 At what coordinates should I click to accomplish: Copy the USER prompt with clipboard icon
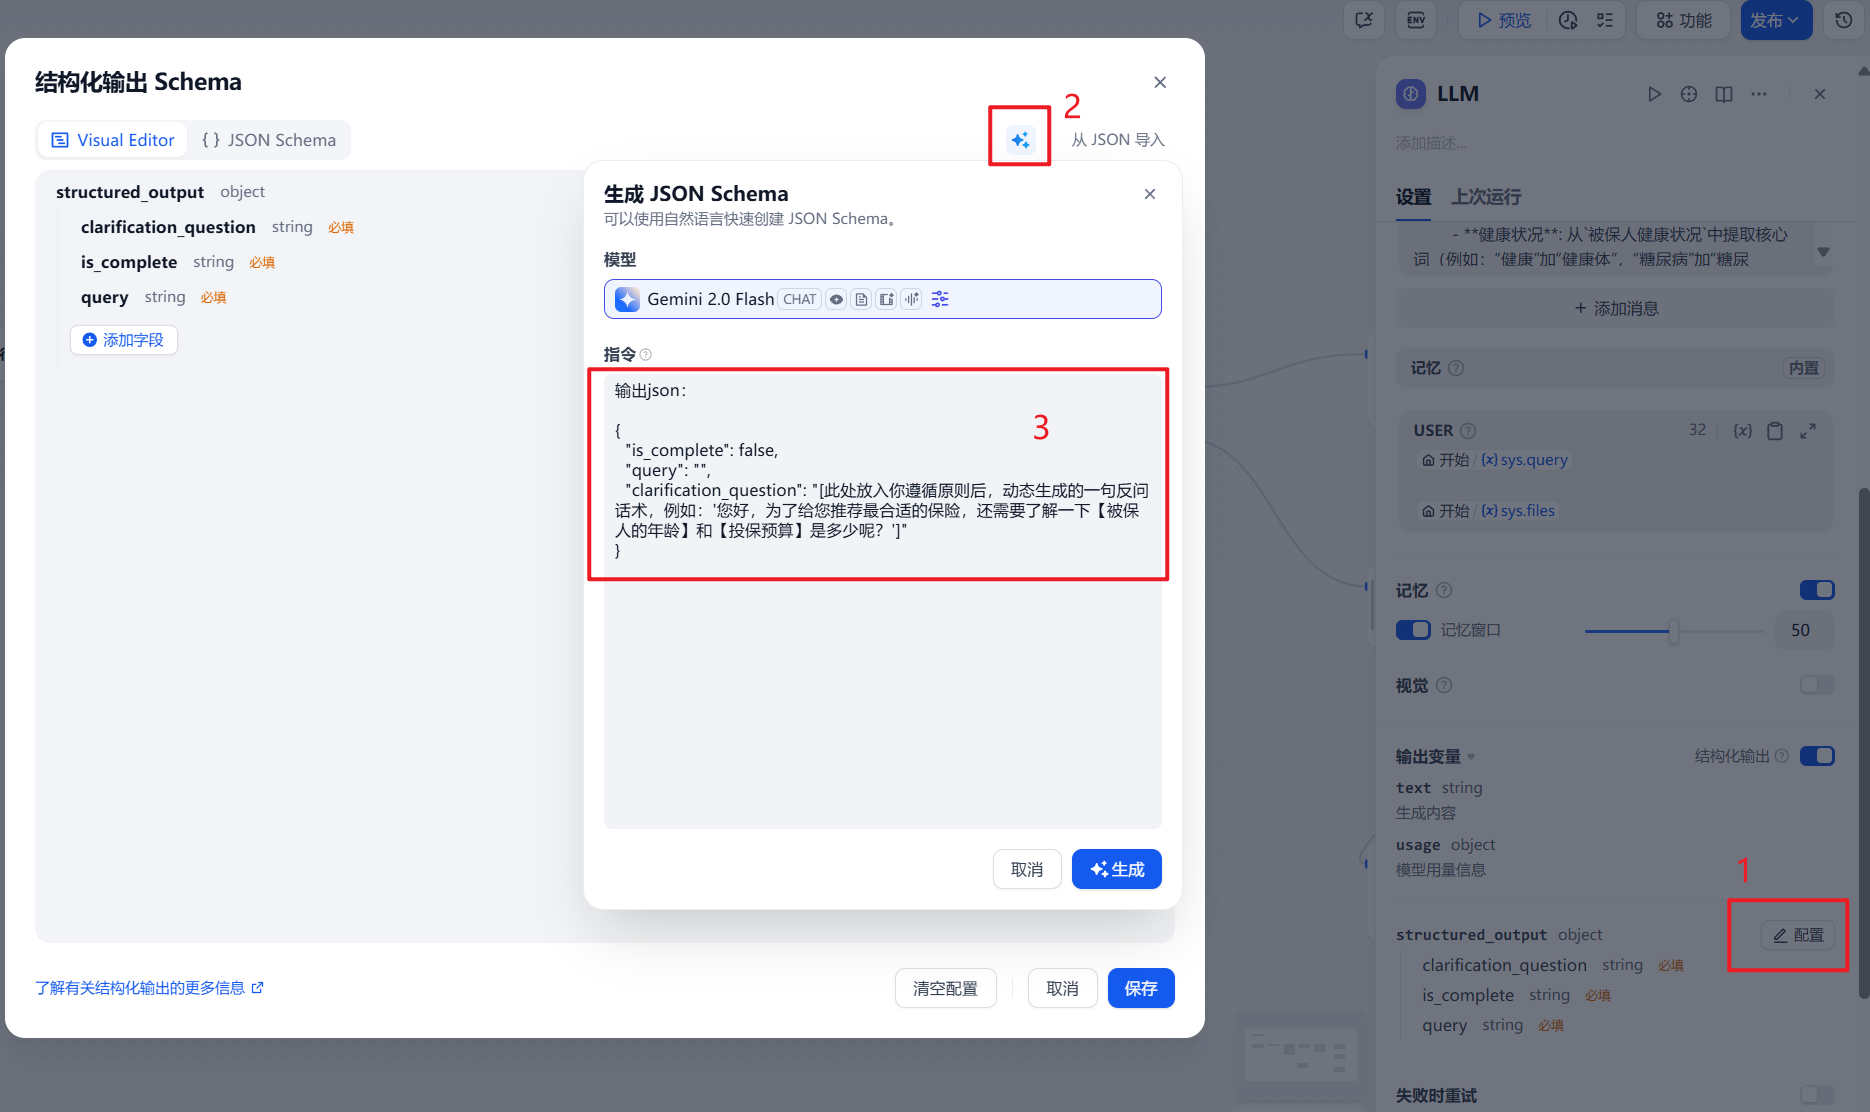[x=1775, y=430]
